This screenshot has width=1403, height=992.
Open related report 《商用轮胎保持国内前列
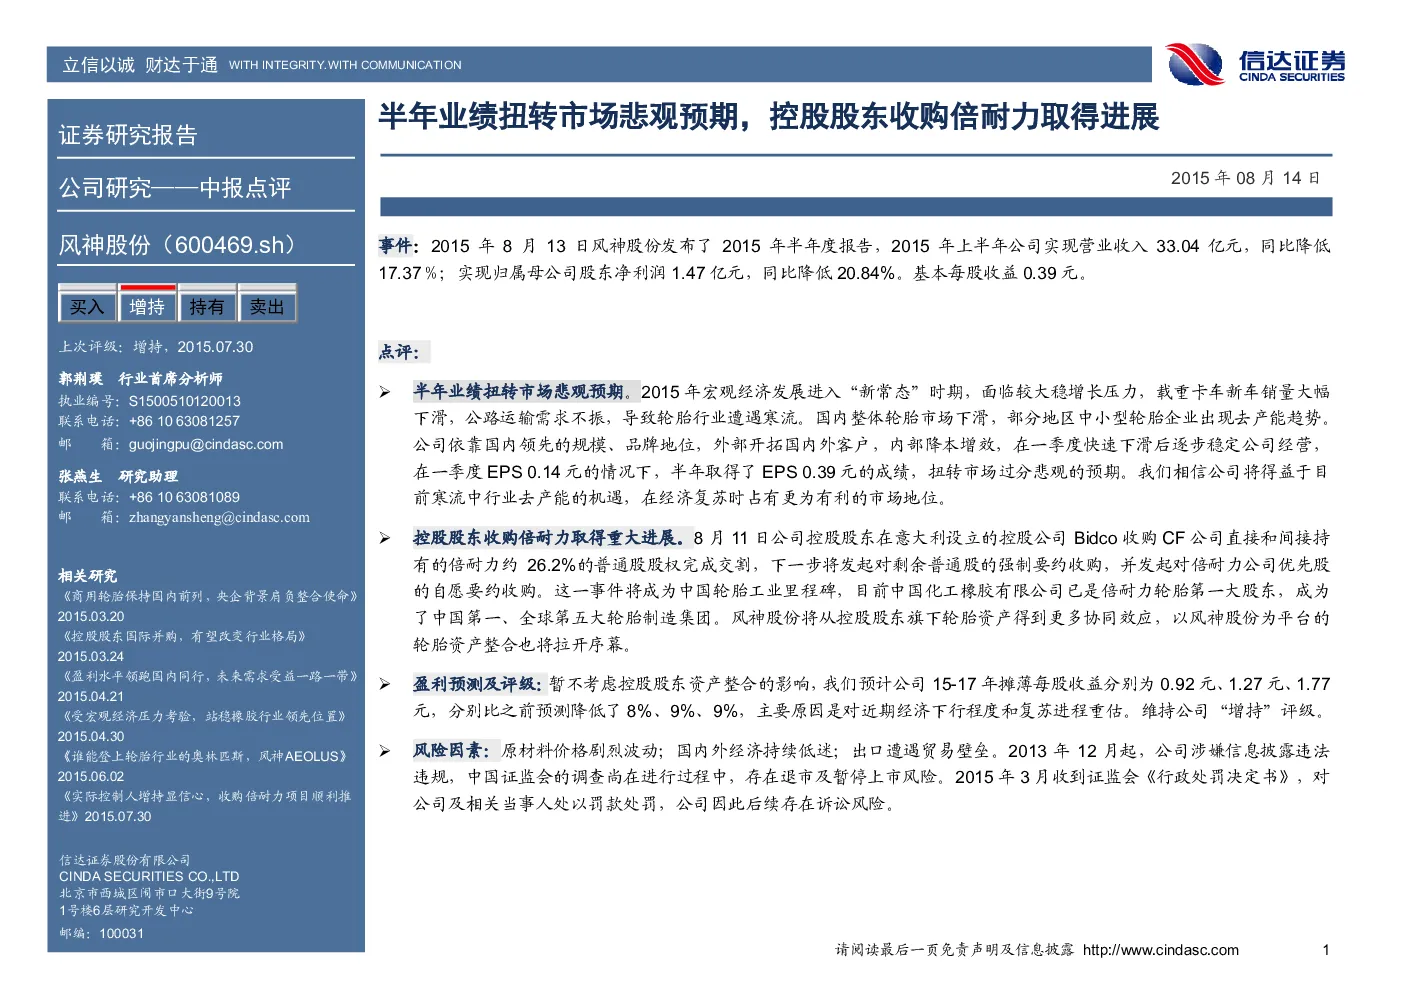point(208,596)
